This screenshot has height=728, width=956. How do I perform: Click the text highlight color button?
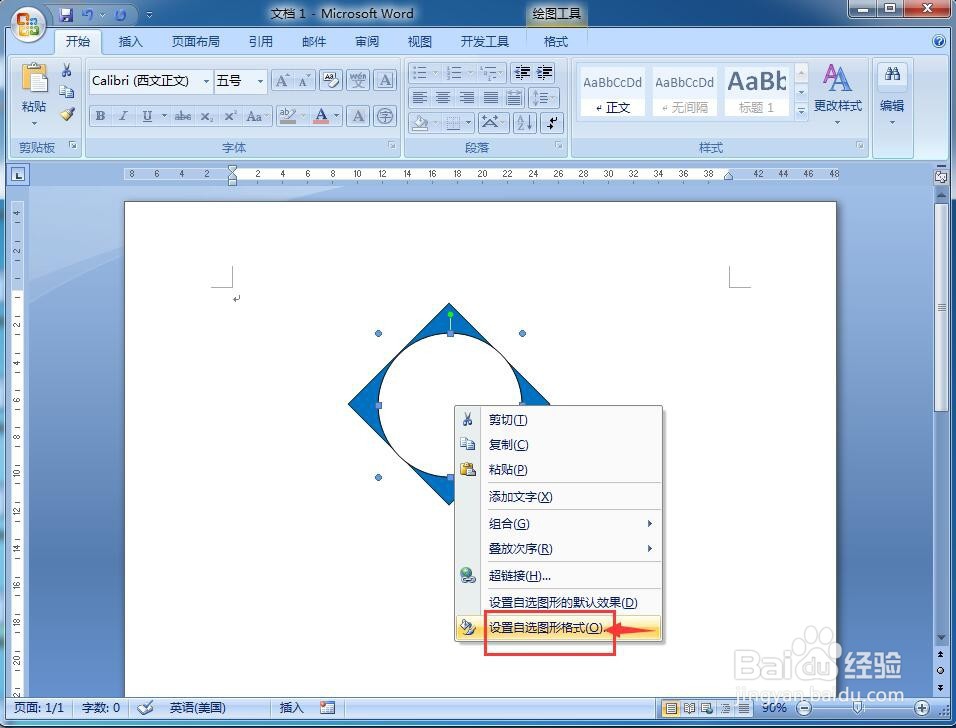[x=287, y=116]
